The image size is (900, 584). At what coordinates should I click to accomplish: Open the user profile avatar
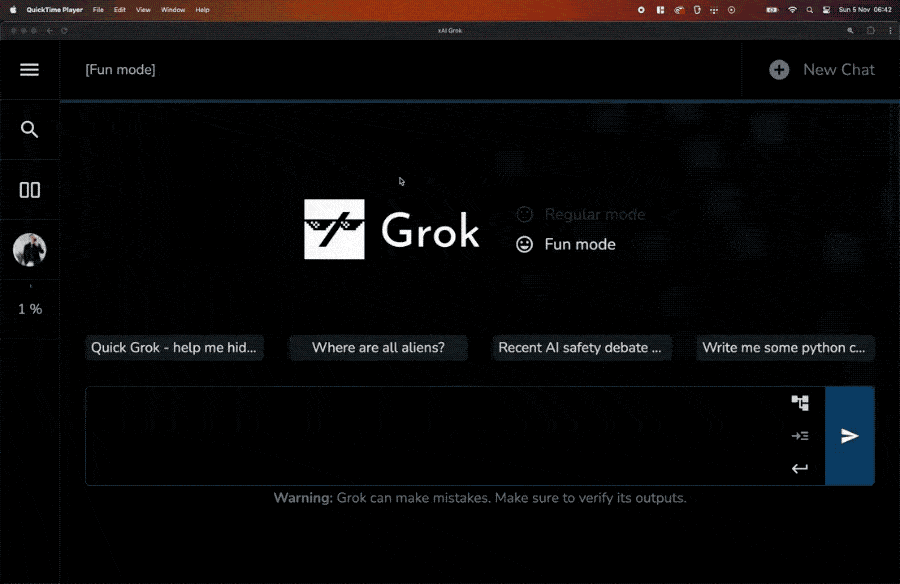pos(29,250)
